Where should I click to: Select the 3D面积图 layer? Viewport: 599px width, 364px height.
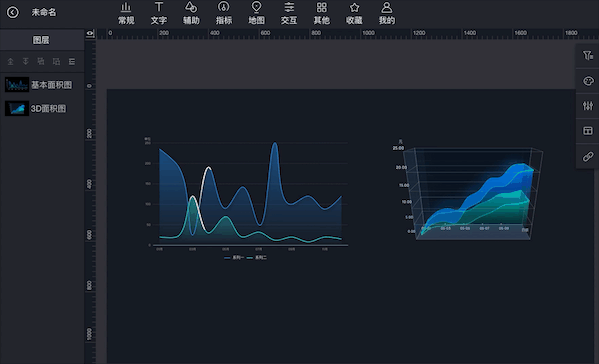coord(42,108)
